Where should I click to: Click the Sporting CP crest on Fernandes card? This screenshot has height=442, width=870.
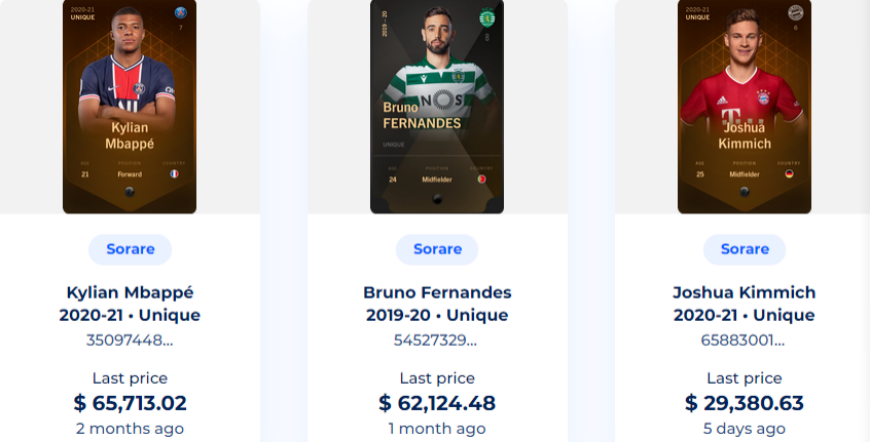coord(487,18)
